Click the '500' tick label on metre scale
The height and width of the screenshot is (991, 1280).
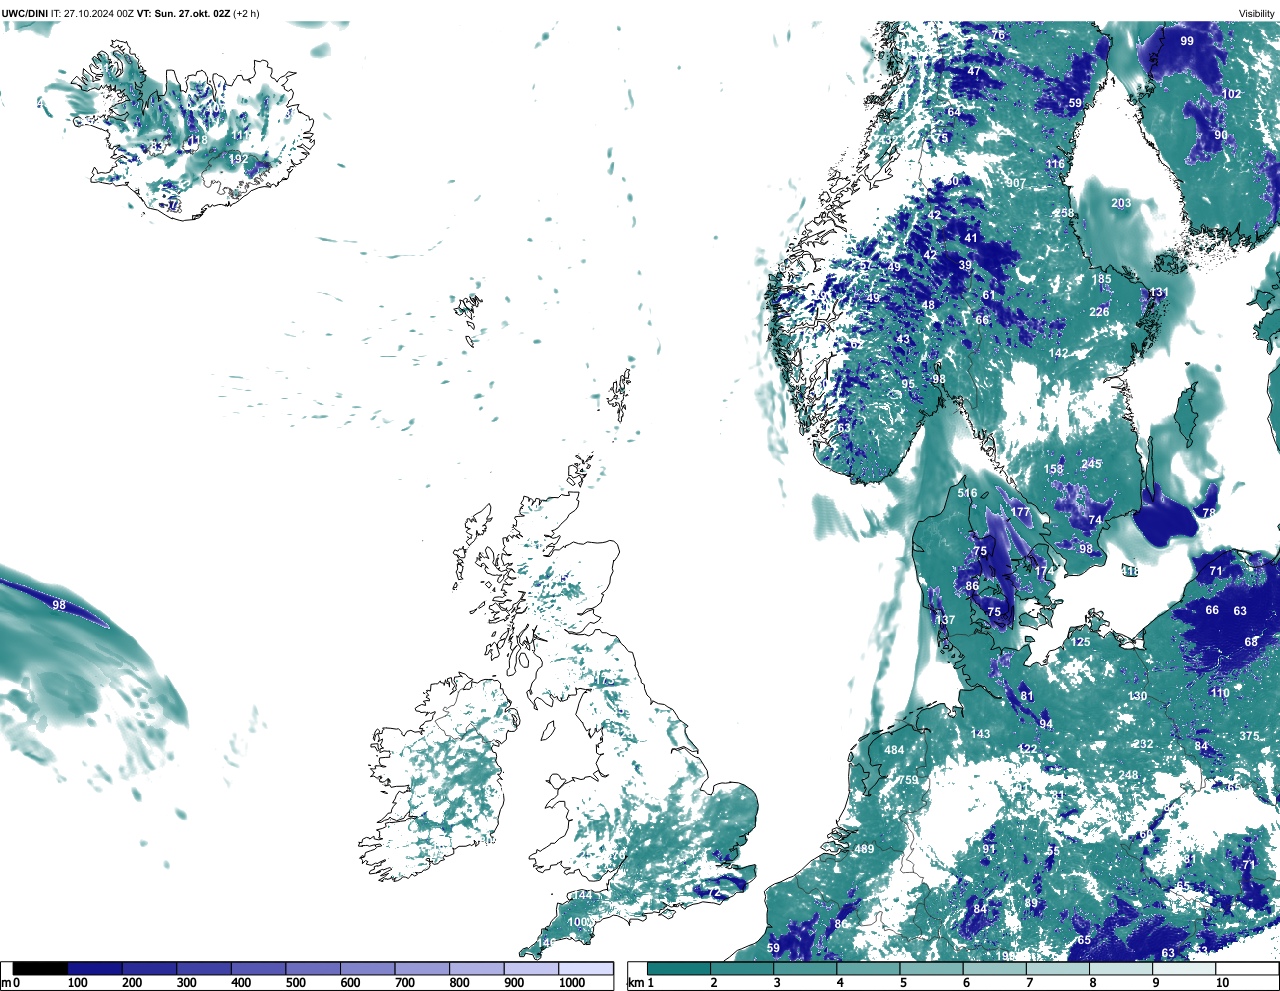tap(295, 983)
